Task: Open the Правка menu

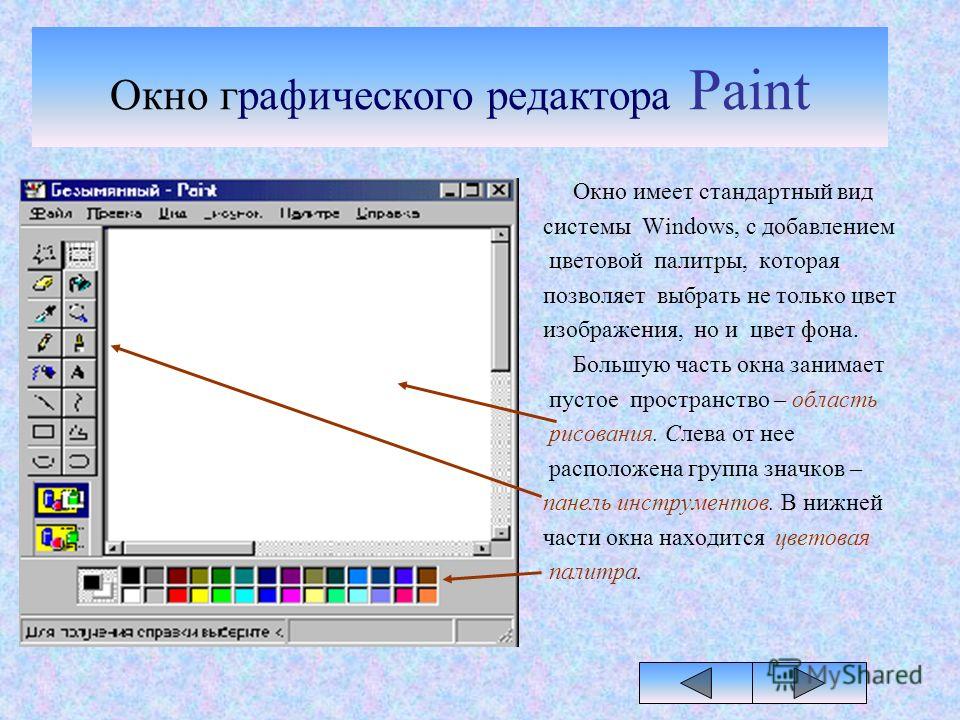Action: (x=114, y=214)
